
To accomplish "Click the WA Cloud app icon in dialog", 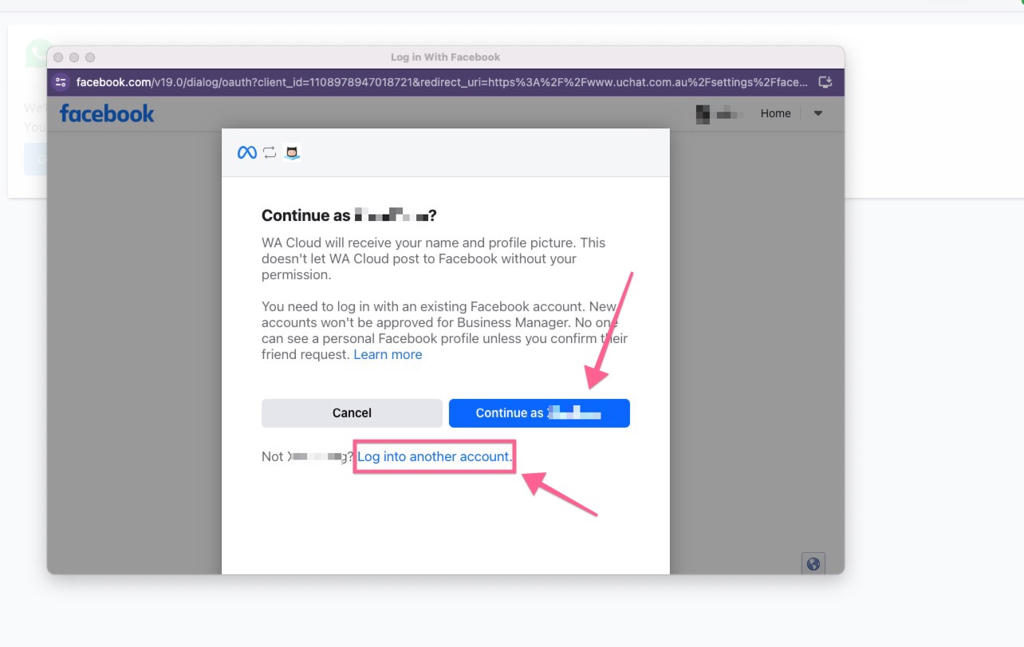I will pos(292,153).
